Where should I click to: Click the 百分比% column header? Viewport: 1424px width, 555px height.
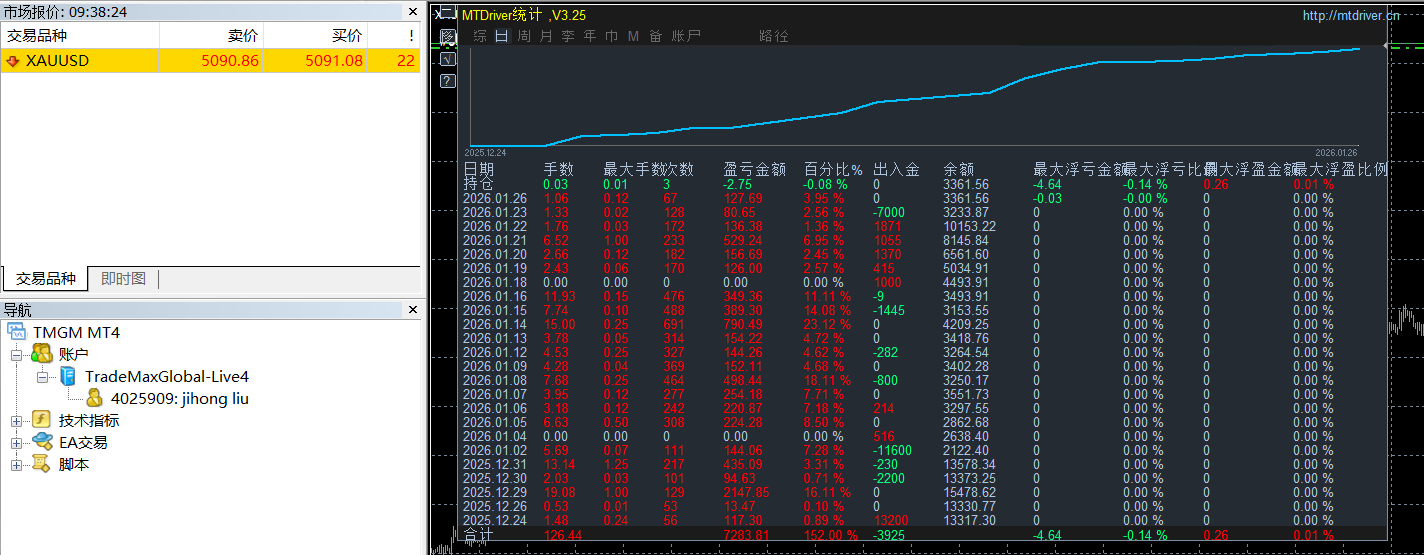coord(833,170)
